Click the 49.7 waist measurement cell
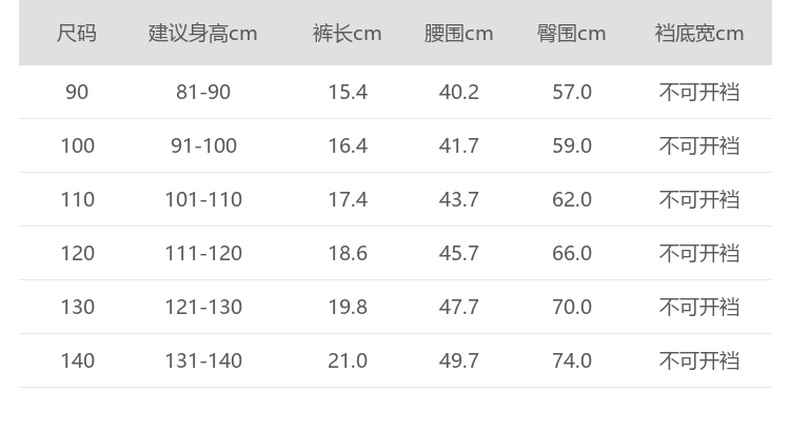Image resolution: width=790 pixels, height=431 pixels. coord(459,361)
